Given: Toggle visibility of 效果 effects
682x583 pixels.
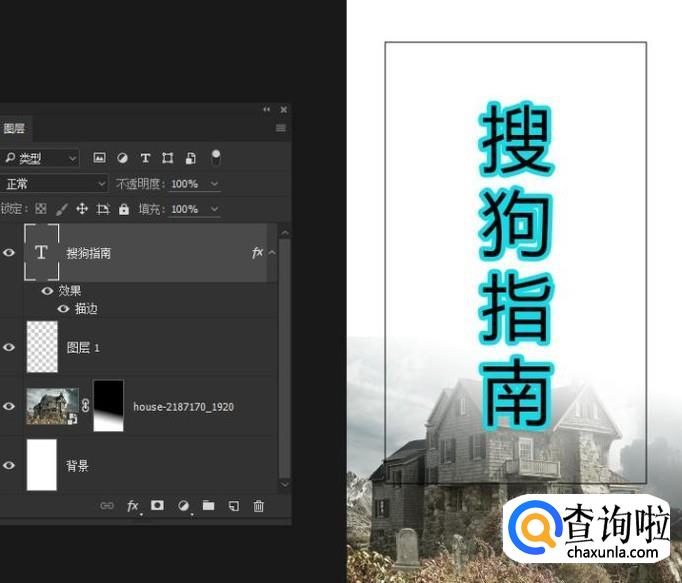Looking at the screenshot, I should (x=47, y=290).
